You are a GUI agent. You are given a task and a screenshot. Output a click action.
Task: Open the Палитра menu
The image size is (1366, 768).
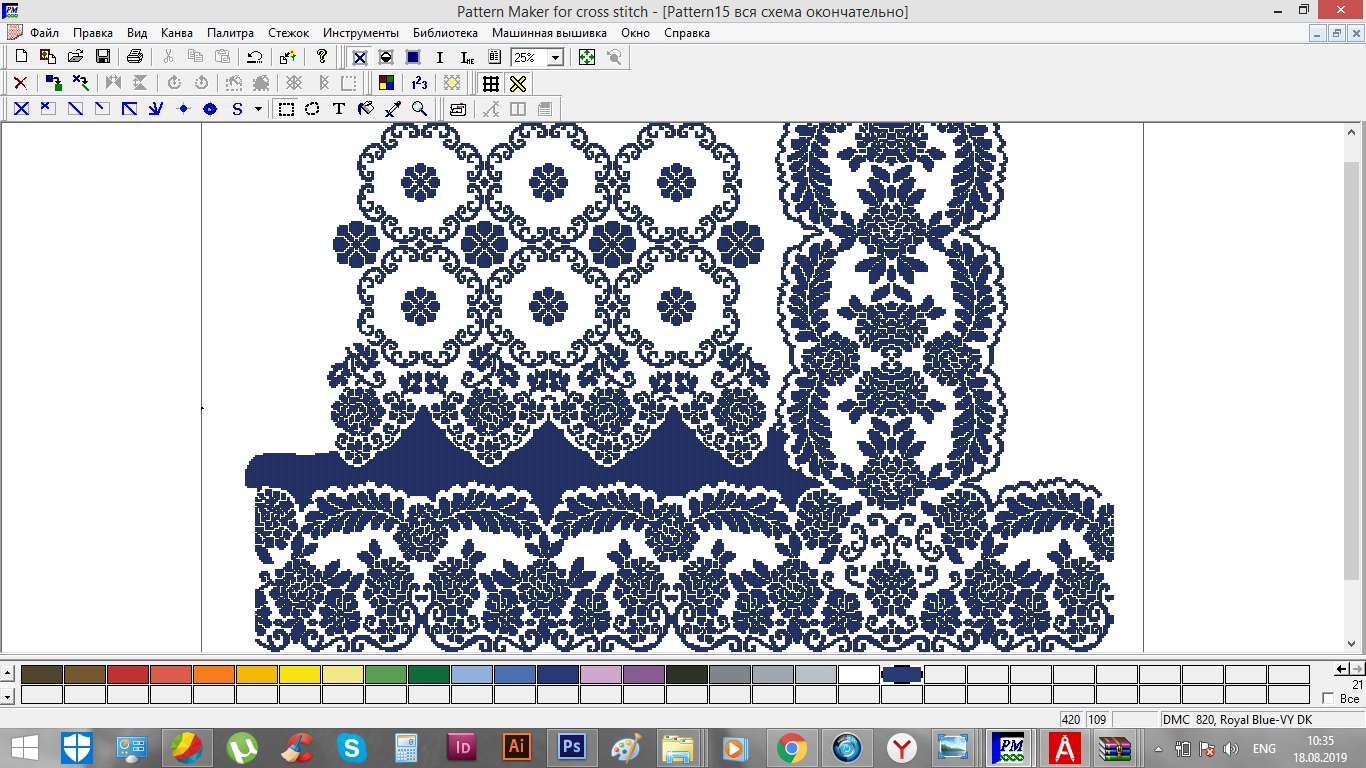coord(231,33)
